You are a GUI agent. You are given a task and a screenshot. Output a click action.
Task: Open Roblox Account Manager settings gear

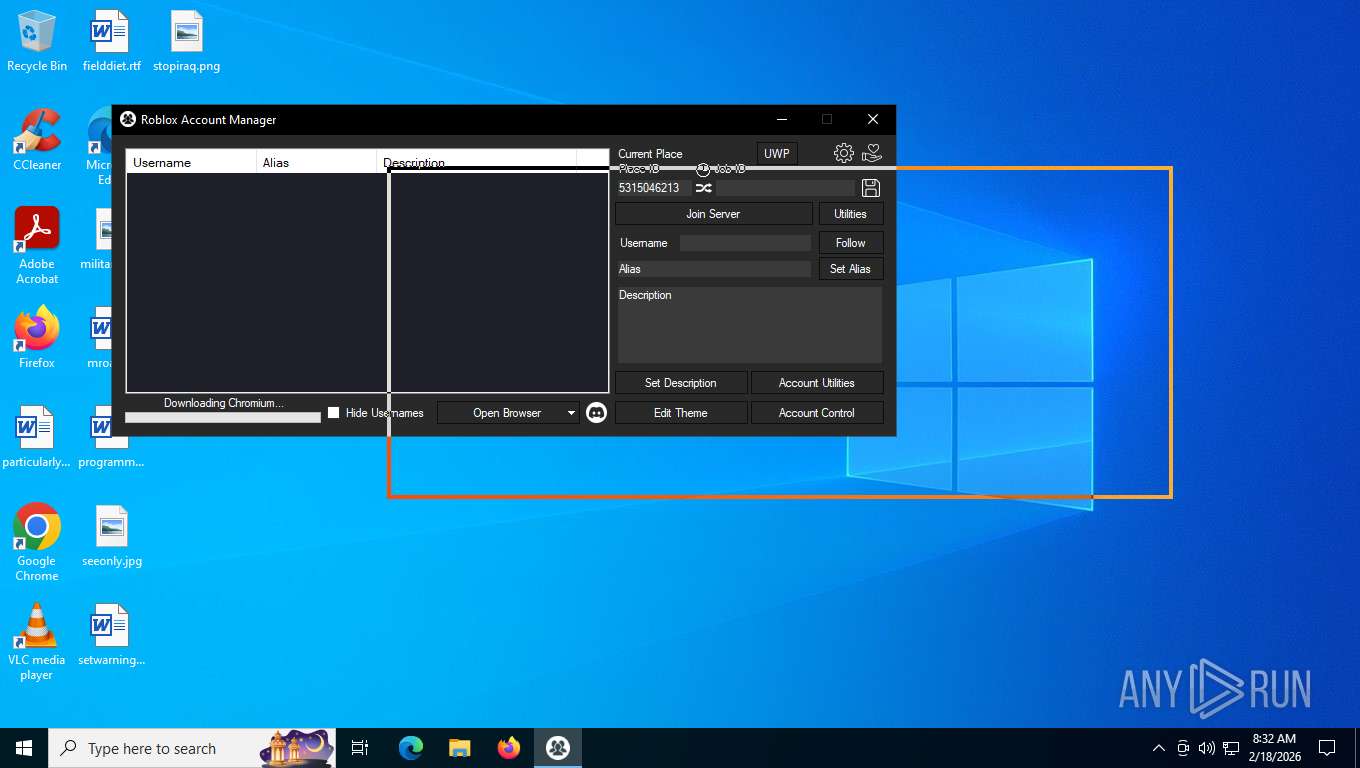click(844, 153)
